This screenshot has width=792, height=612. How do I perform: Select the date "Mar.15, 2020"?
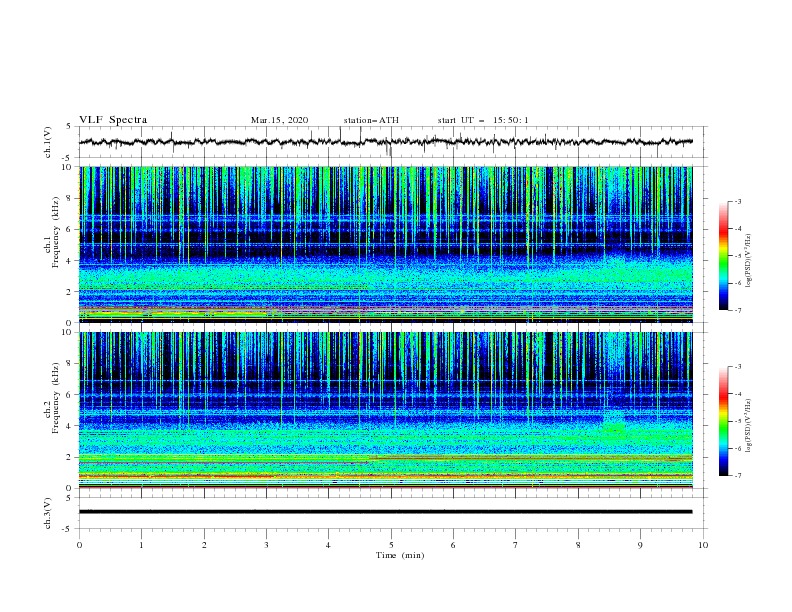click(279, 120)
